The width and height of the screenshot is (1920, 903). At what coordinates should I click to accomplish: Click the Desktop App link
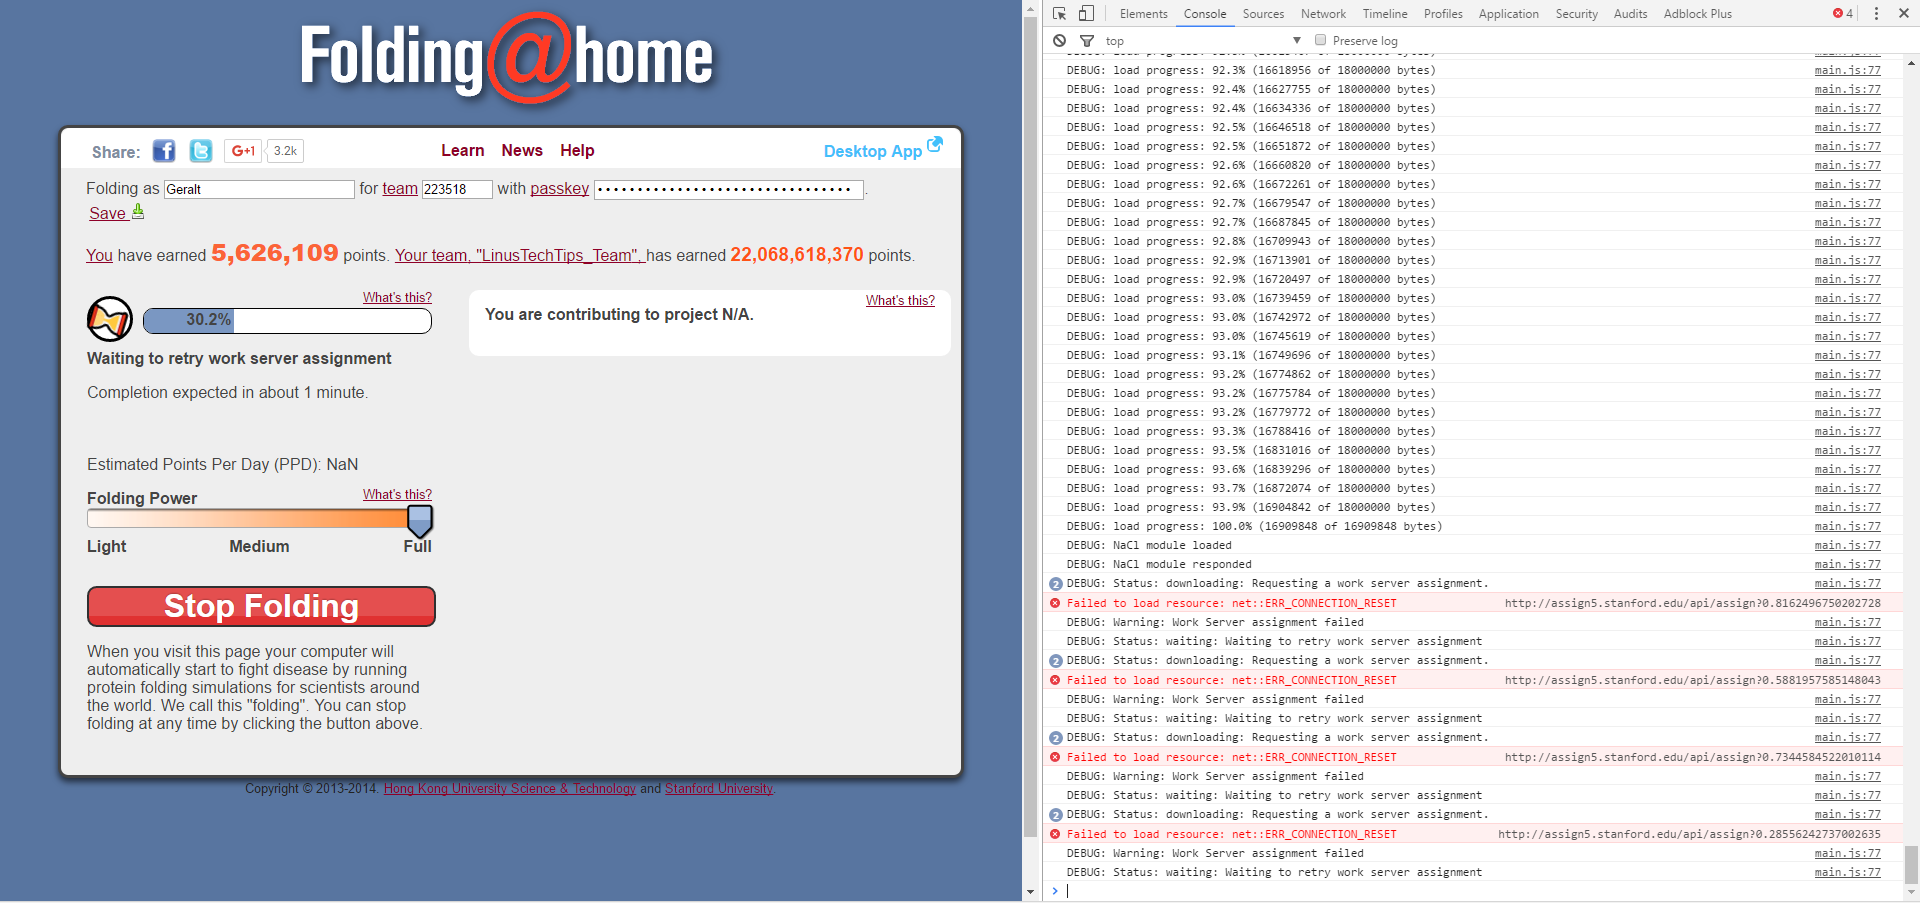click(873, 152)
